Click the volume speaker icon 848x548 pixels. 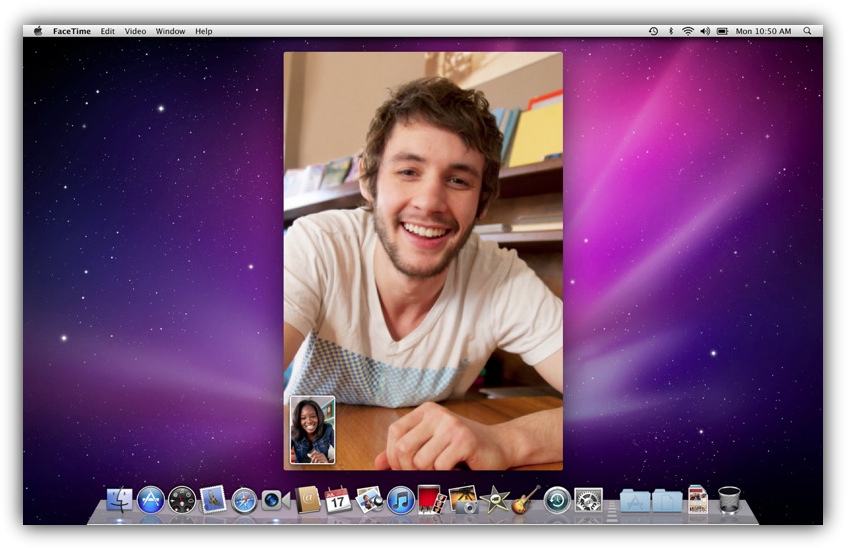point(705,31)
